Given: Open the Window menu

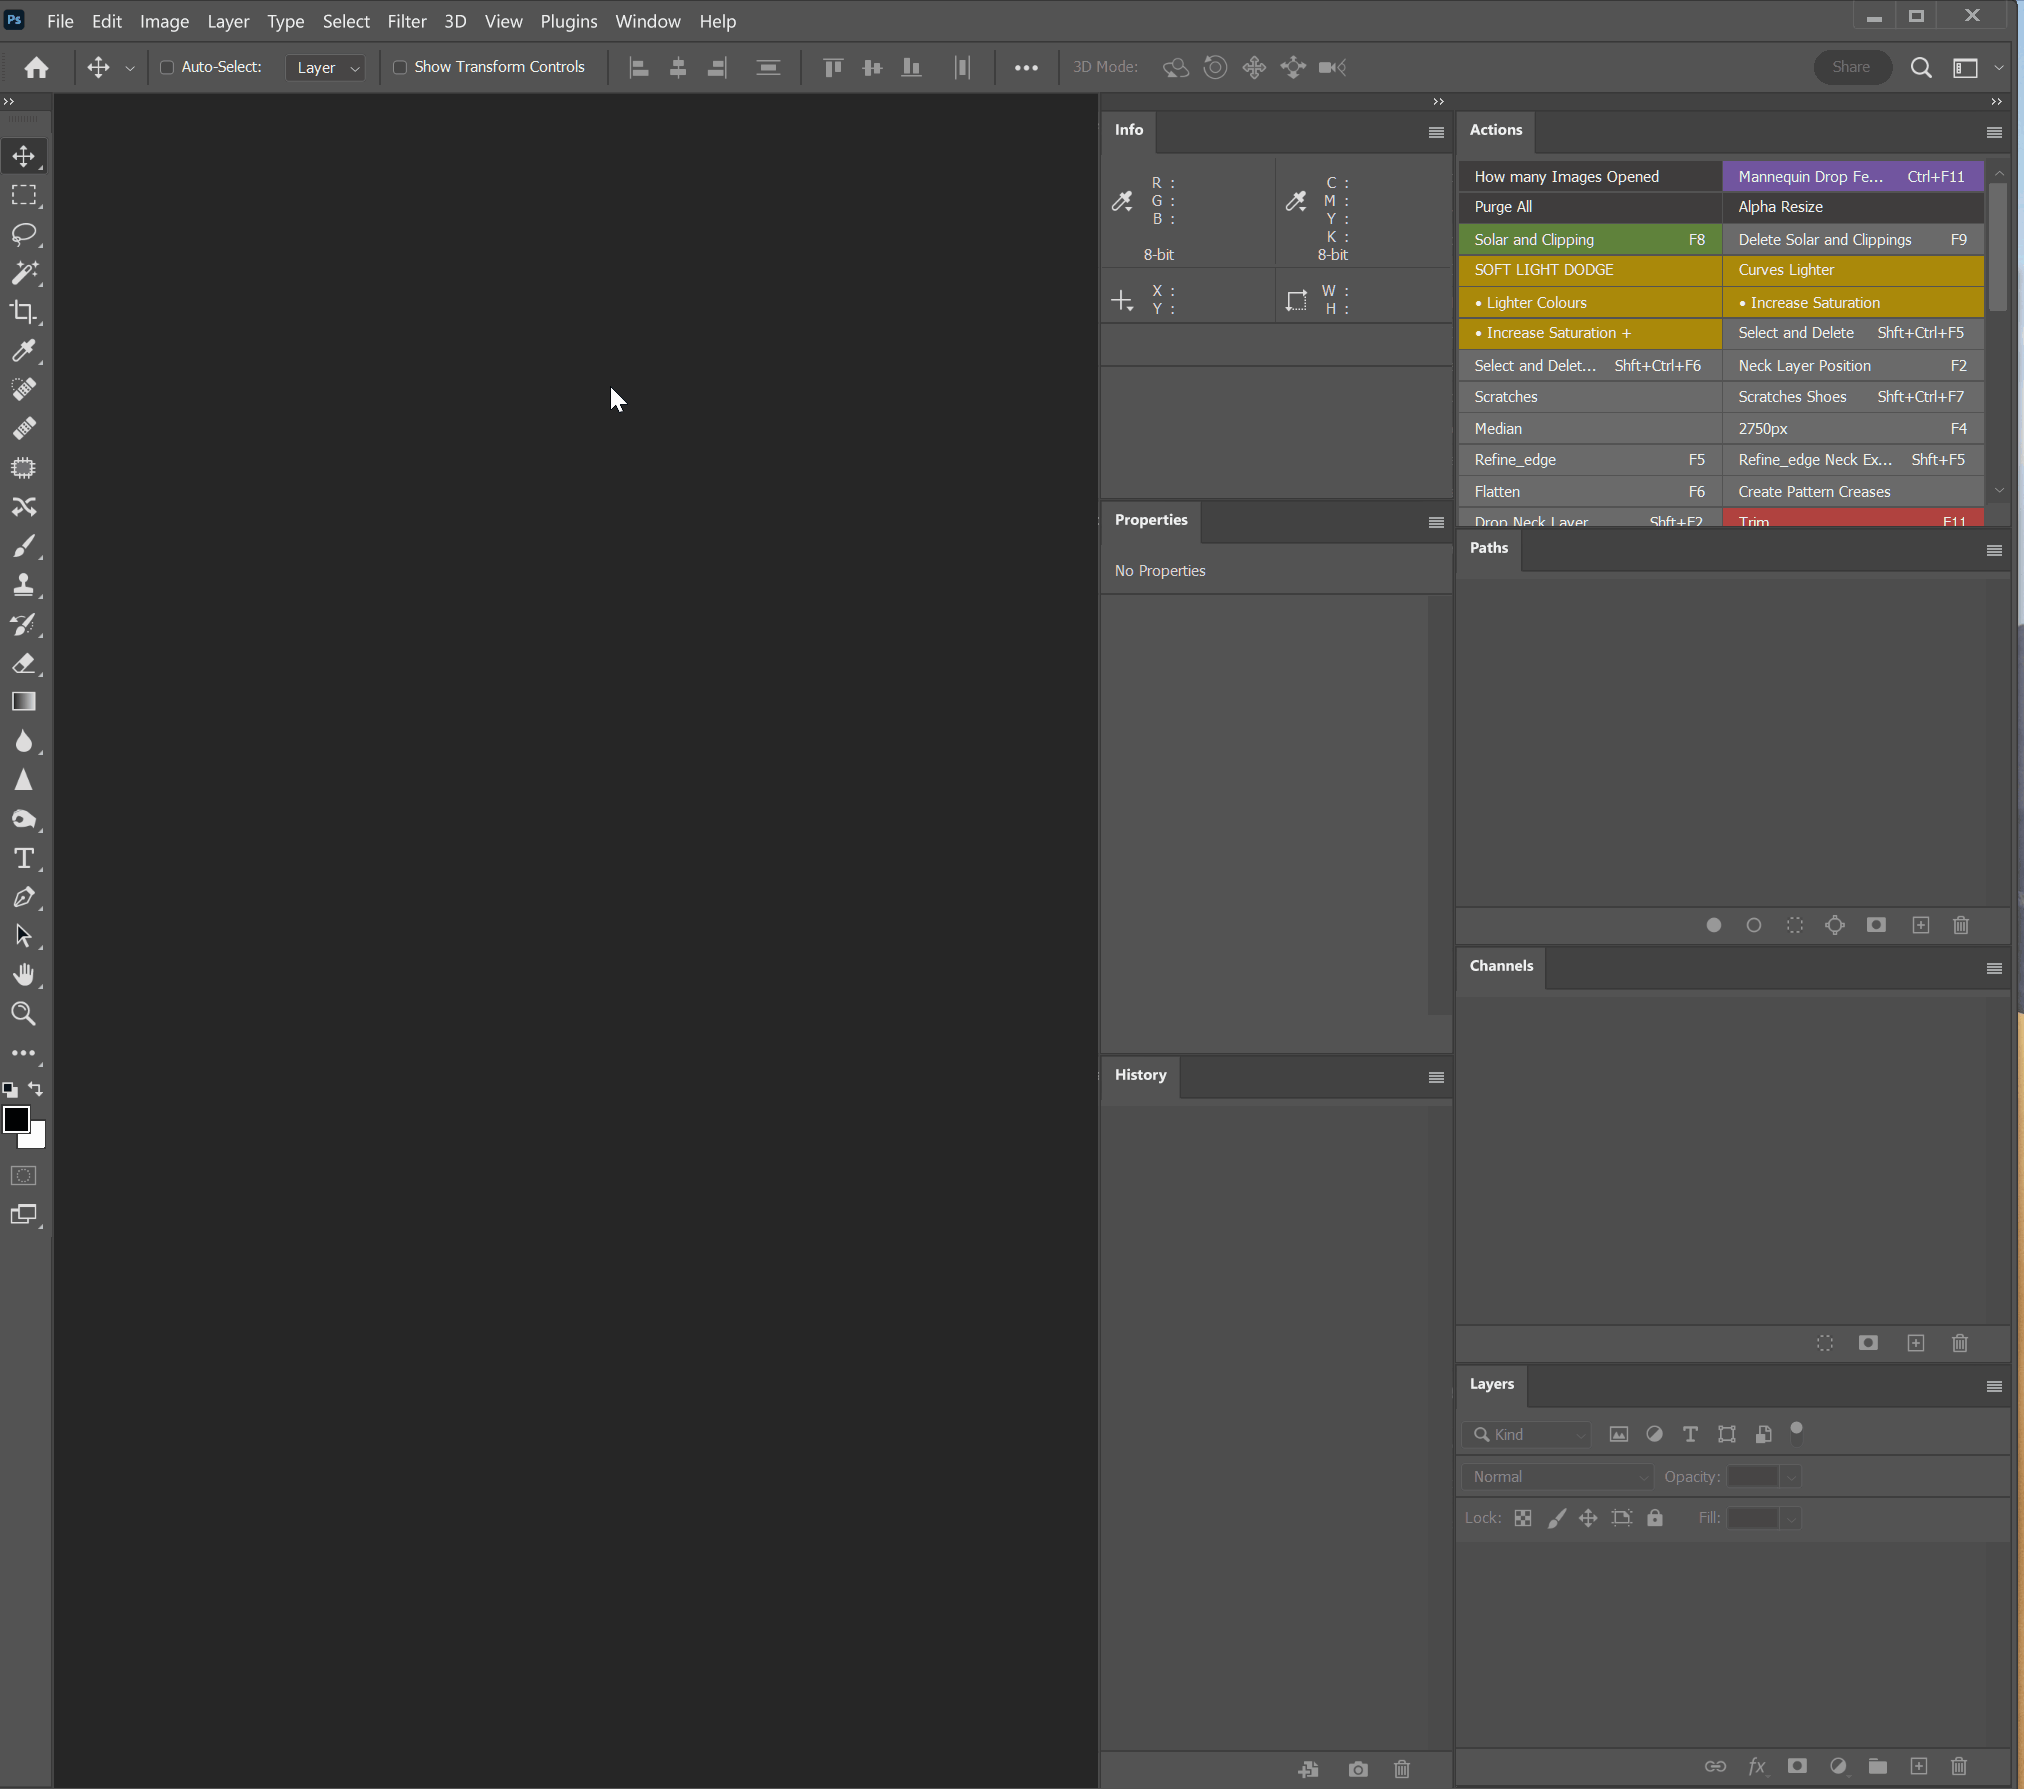Looking at the screenshot, I should click(x=647, y=21).
